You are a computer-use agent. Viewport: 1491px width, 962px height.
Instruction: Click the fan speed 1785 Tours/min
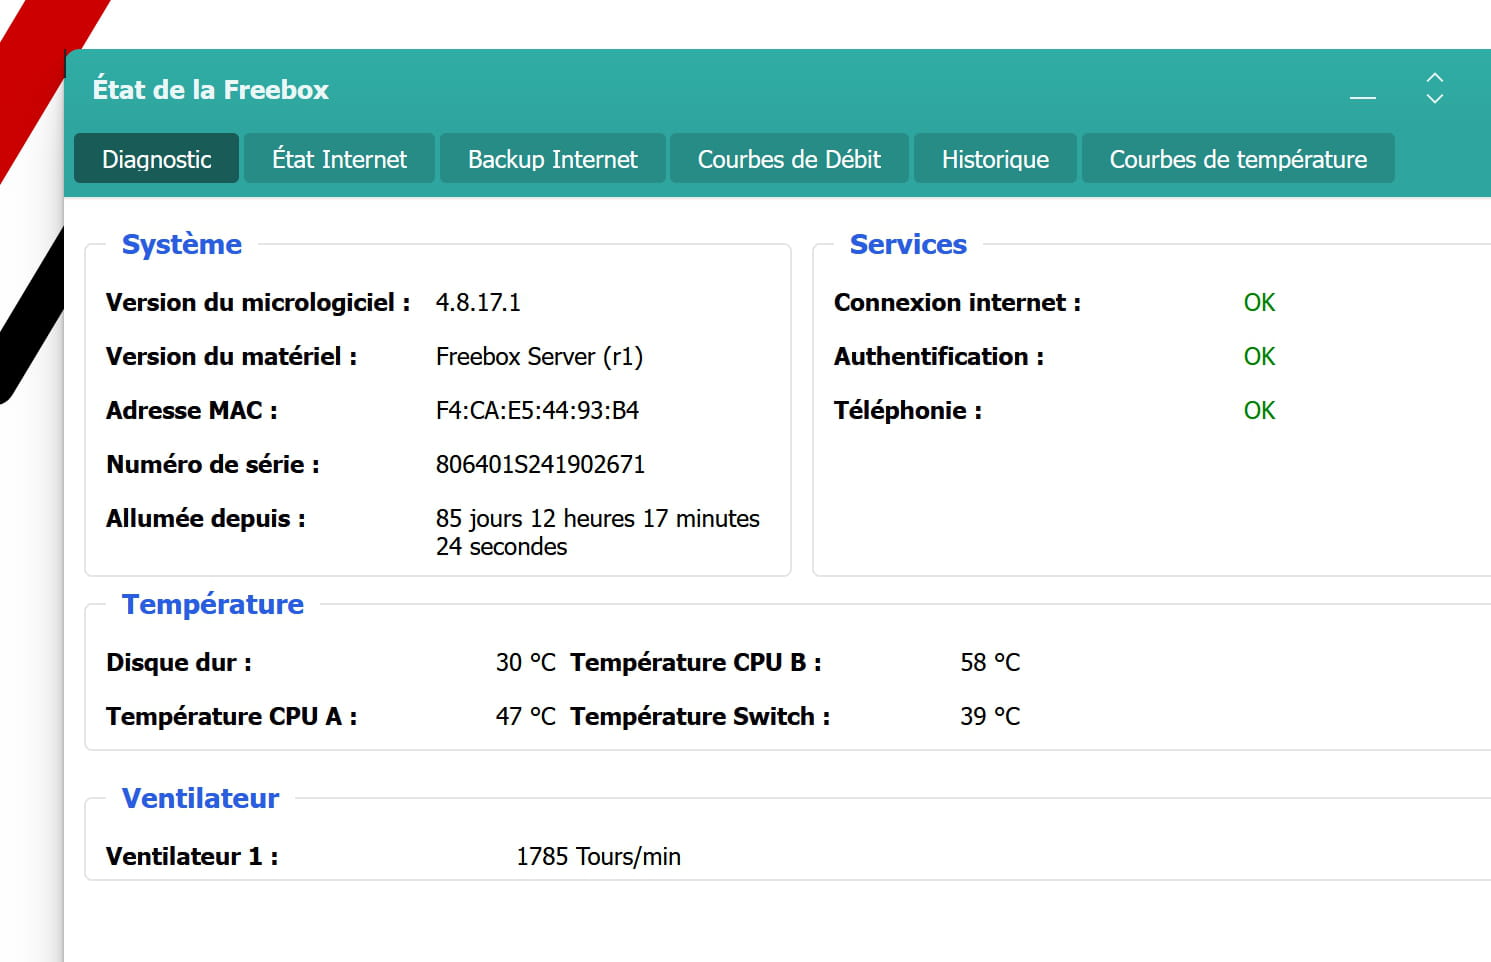(598, 856)
